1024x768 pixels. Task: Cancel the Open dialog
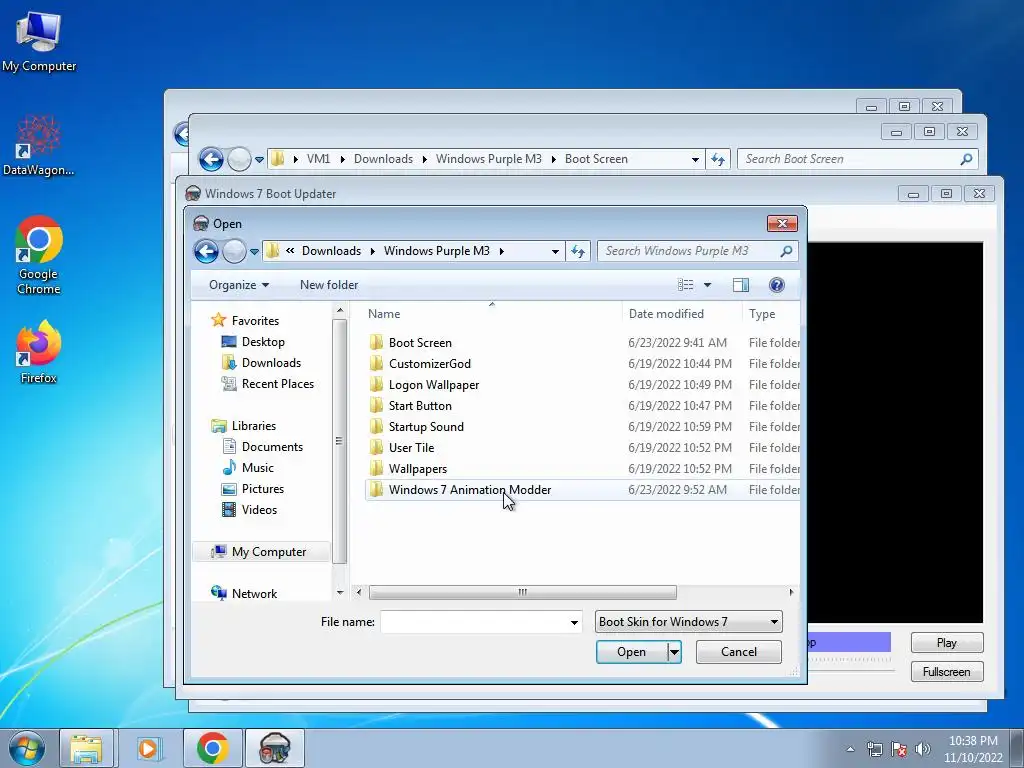coord(739,652)
